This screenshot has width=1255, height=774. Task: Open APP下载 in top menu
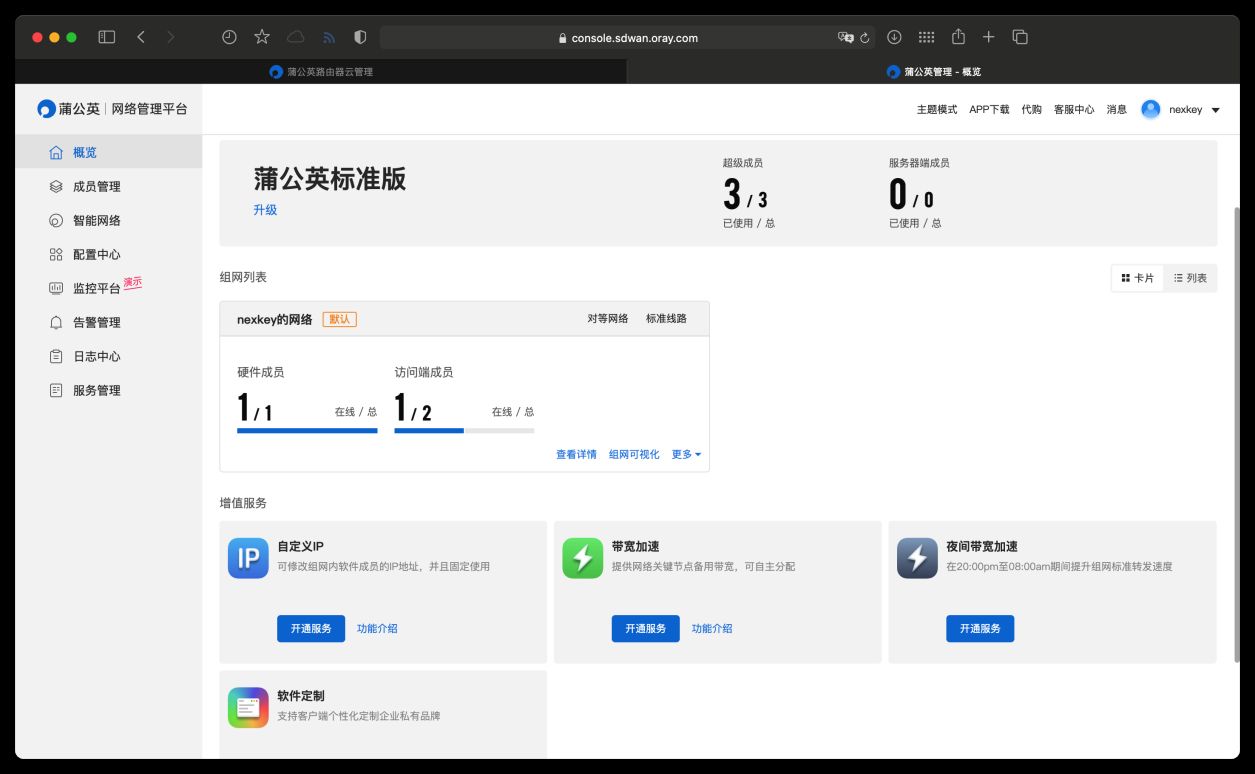click(x=989, y=110)
